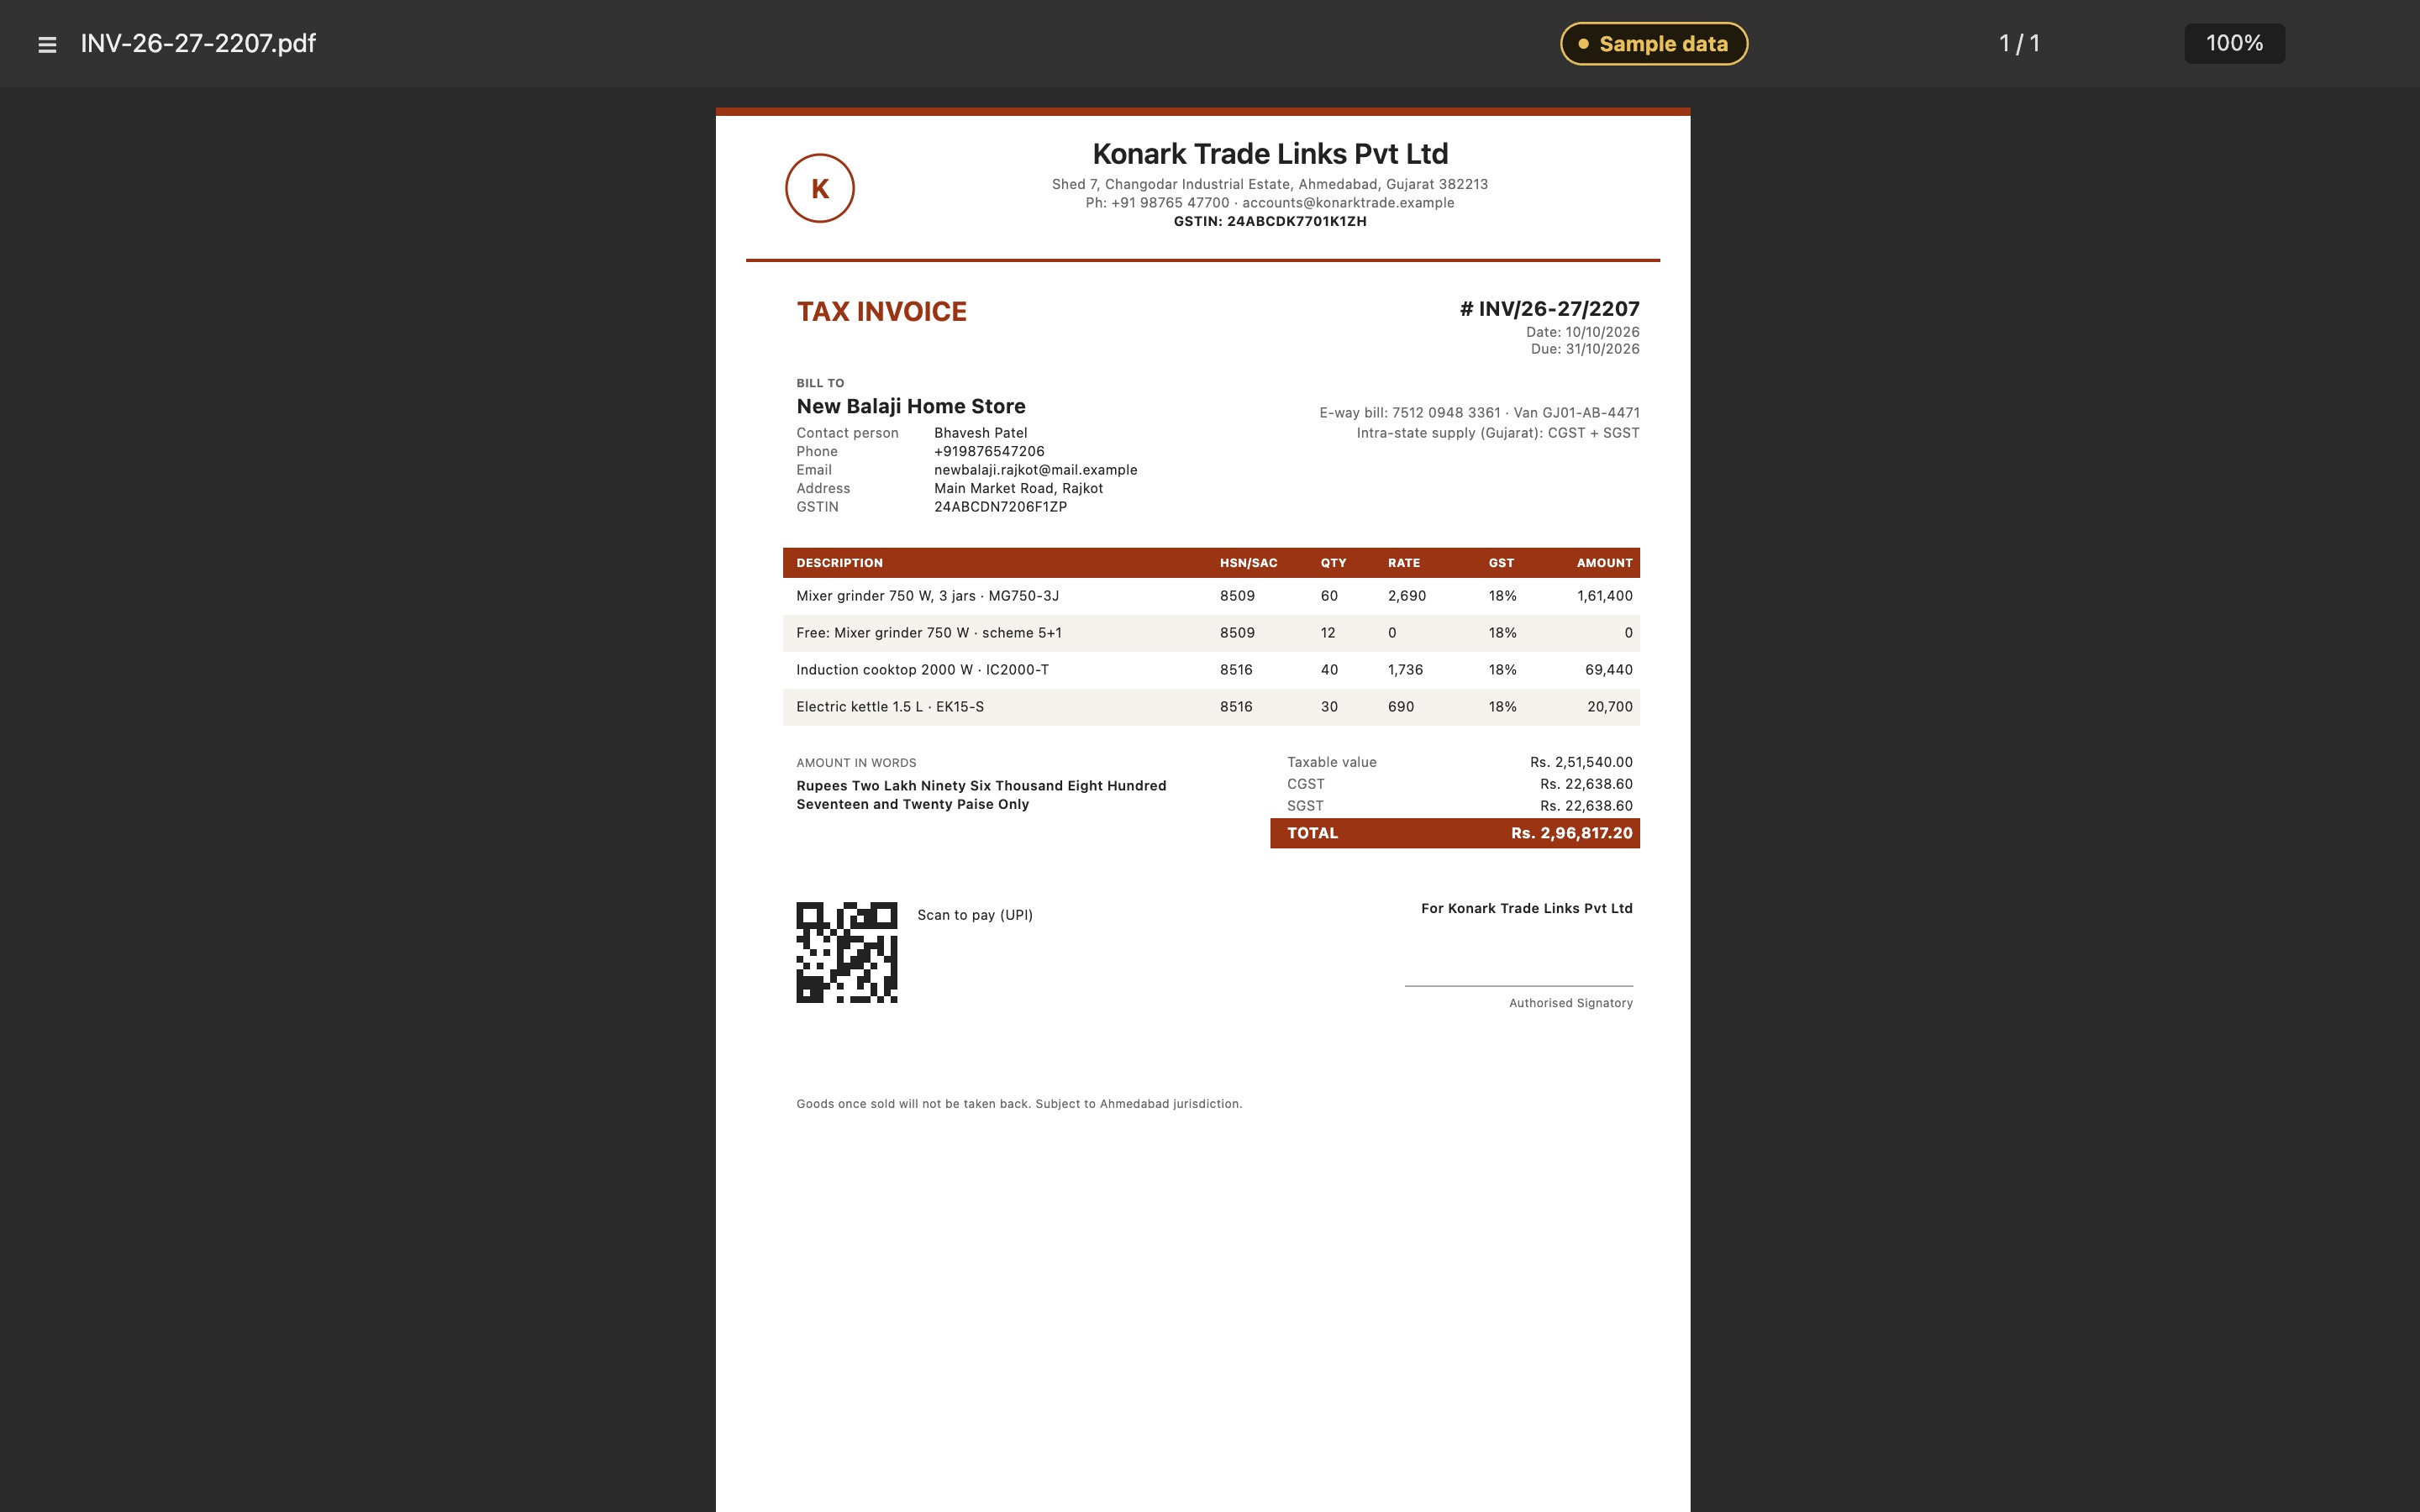
Task: Click the Electric kettle 1.5 L description
Action: pos(890,707)
